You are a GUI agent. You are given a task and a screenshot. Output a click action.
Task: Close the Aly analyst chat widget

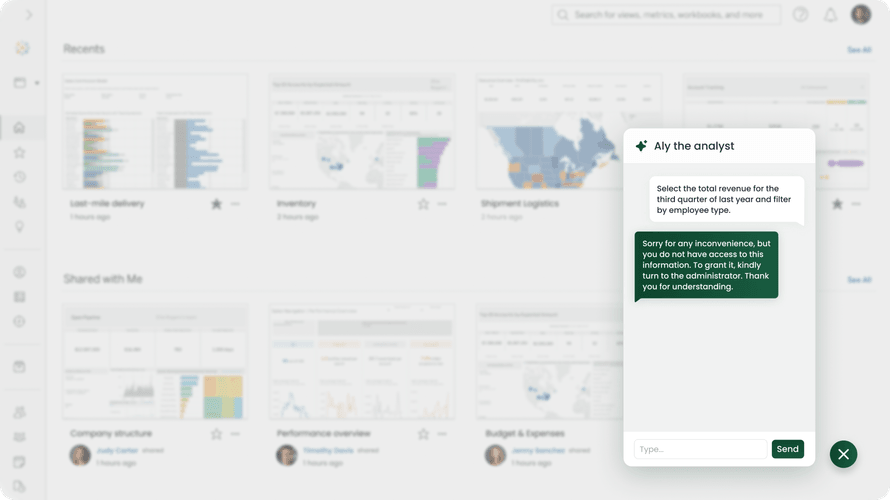click(843, 454)
